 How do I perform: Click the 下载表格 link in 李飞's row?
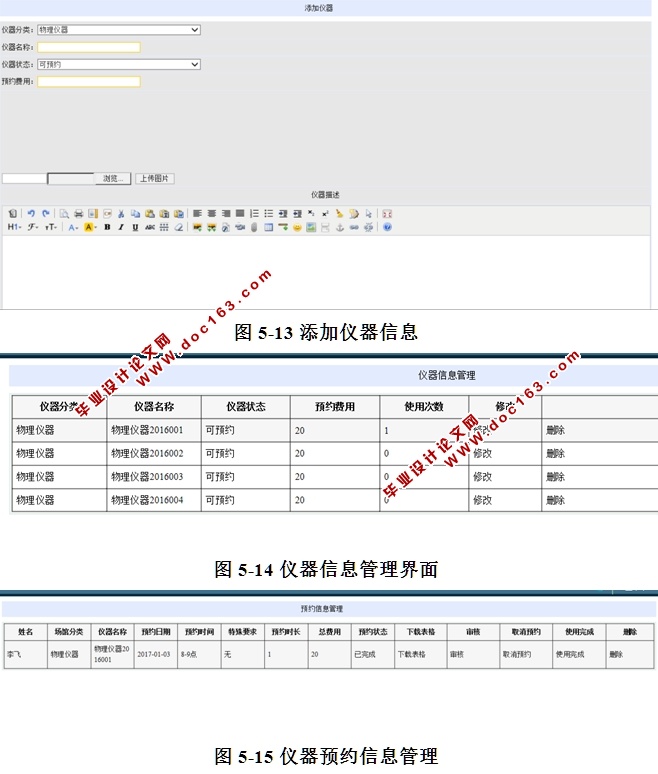point(411,654)
